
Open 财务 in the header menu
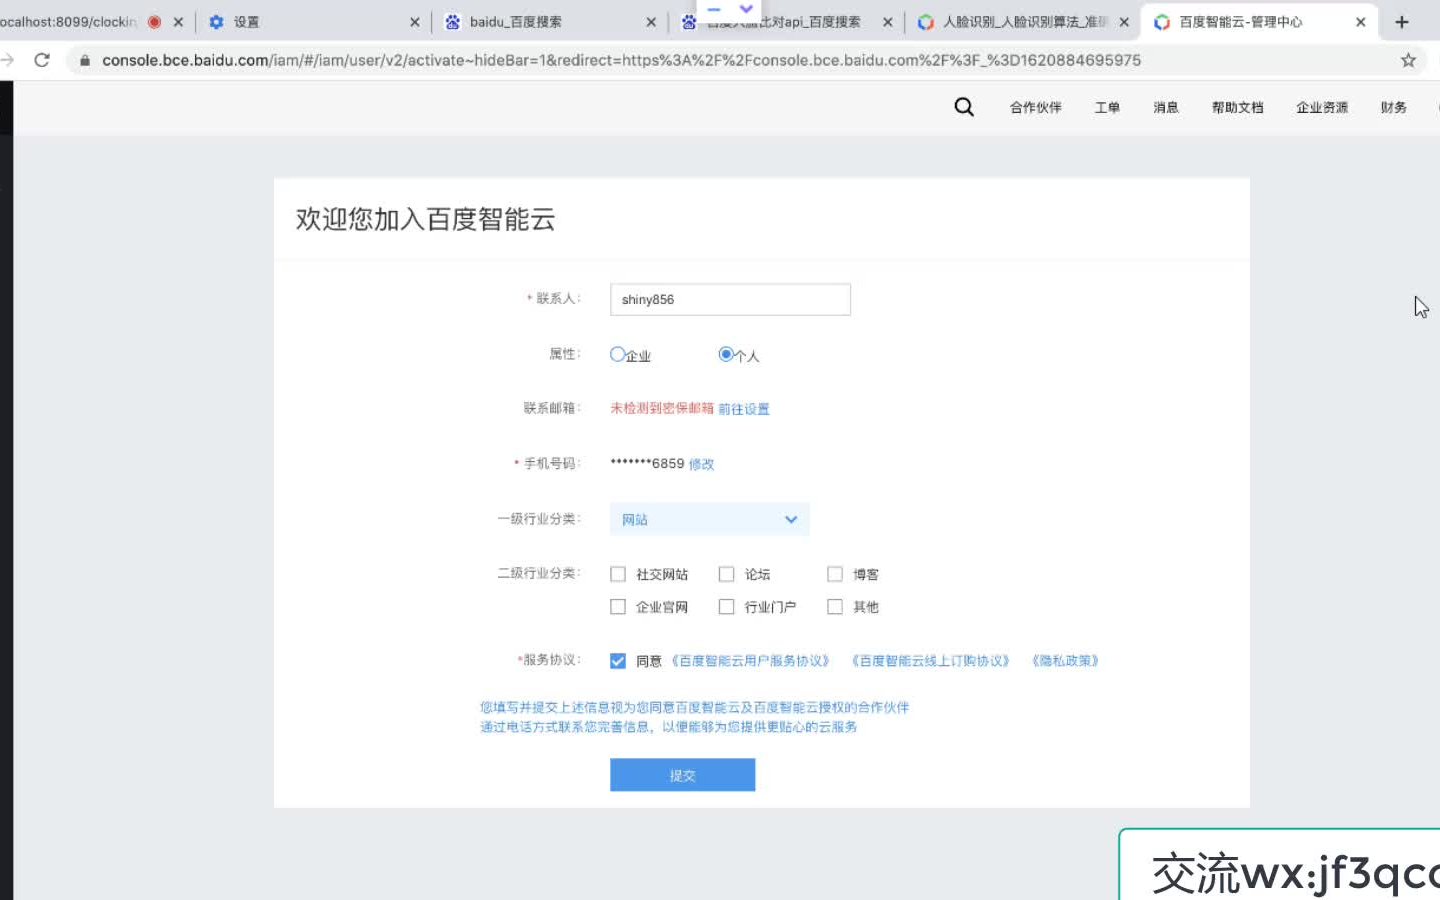tap(1394, 107)
